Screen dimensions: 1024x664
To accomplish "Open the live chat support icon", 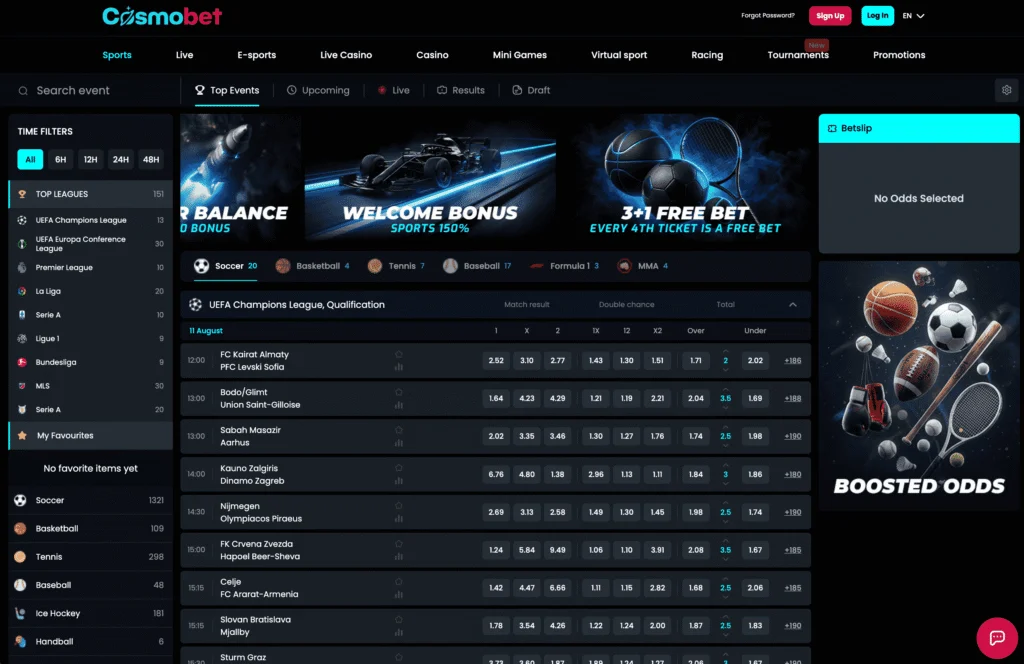I will tap(997, 637).
